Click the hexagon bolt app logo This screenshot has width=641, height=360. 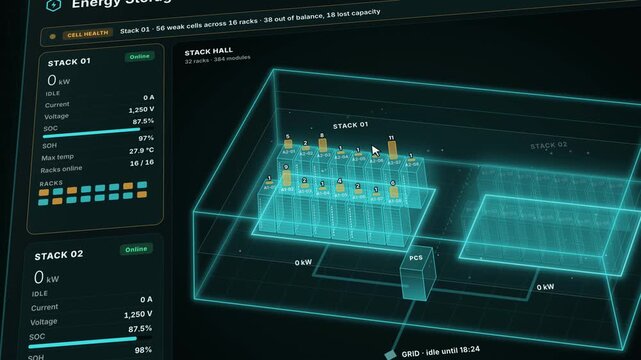(54, 4)
